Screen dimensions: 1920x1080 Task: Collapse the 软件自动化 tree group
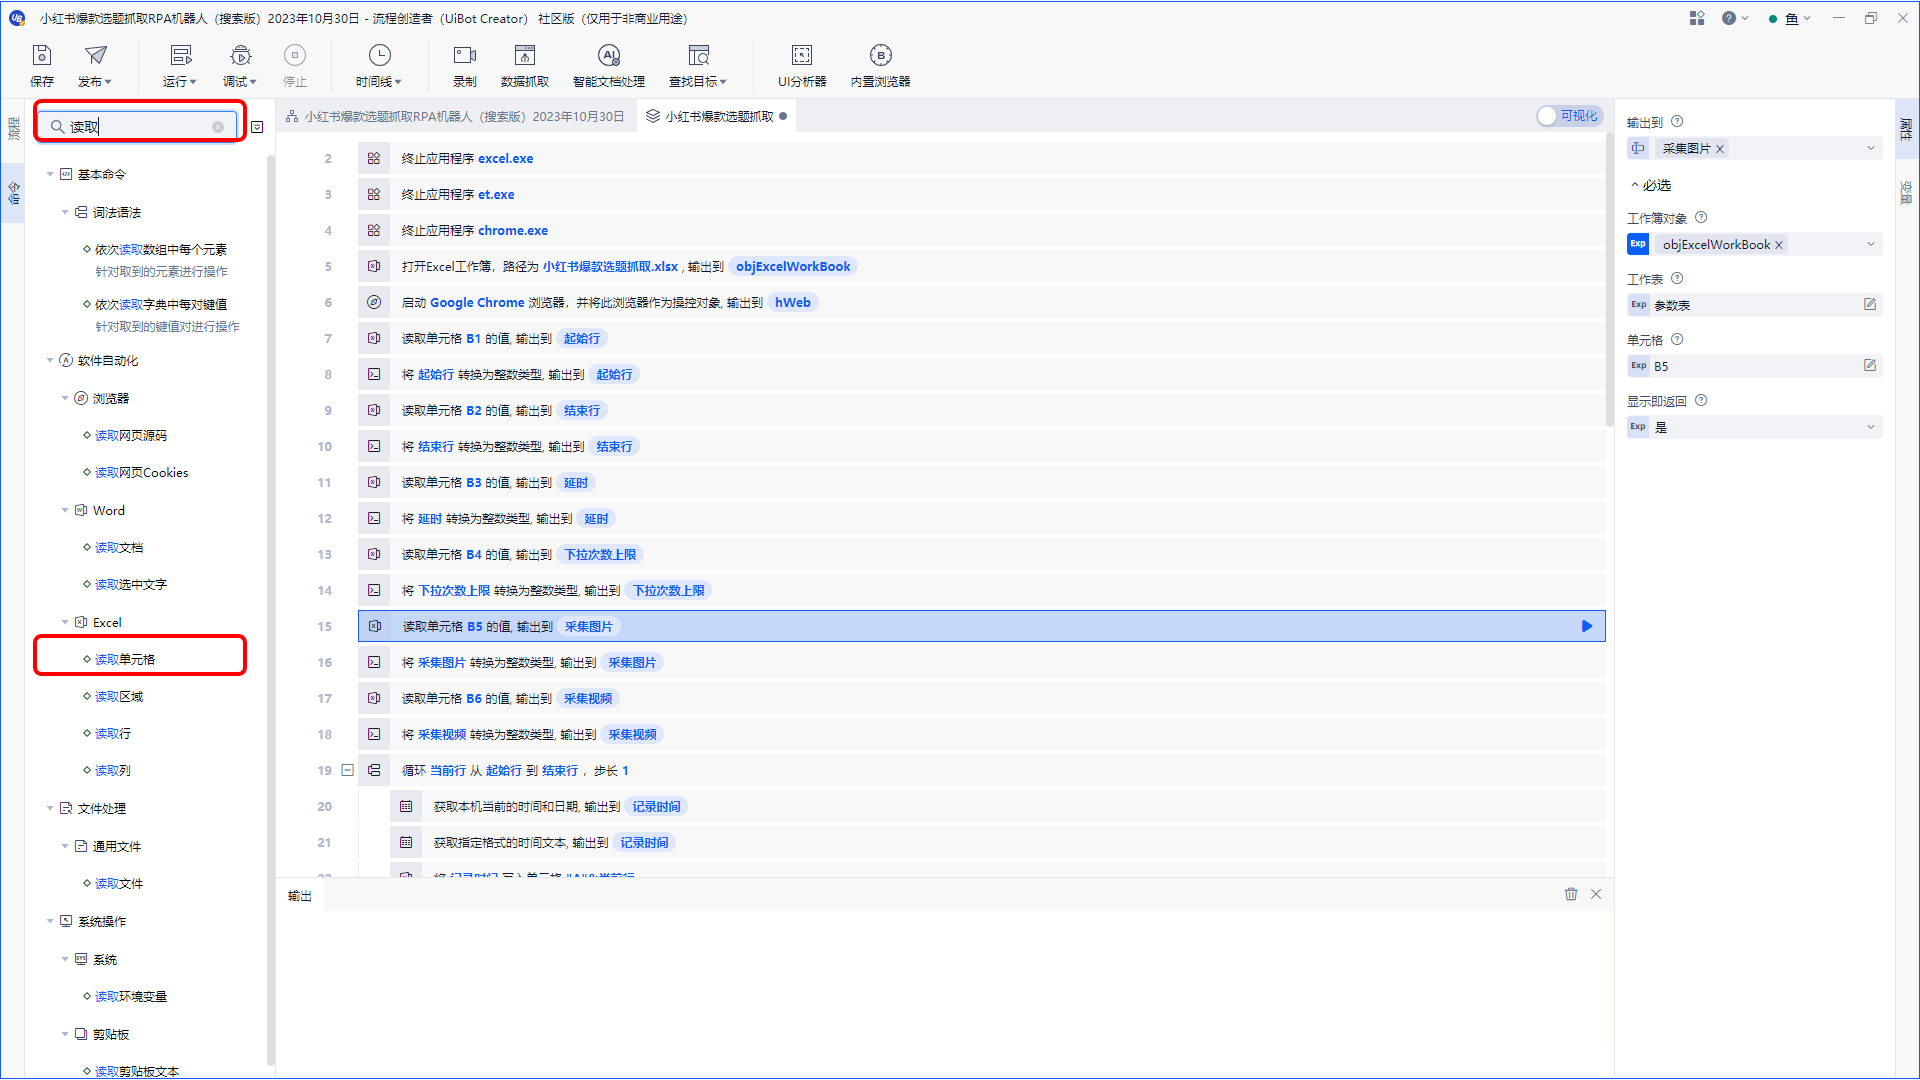[50, 360]
